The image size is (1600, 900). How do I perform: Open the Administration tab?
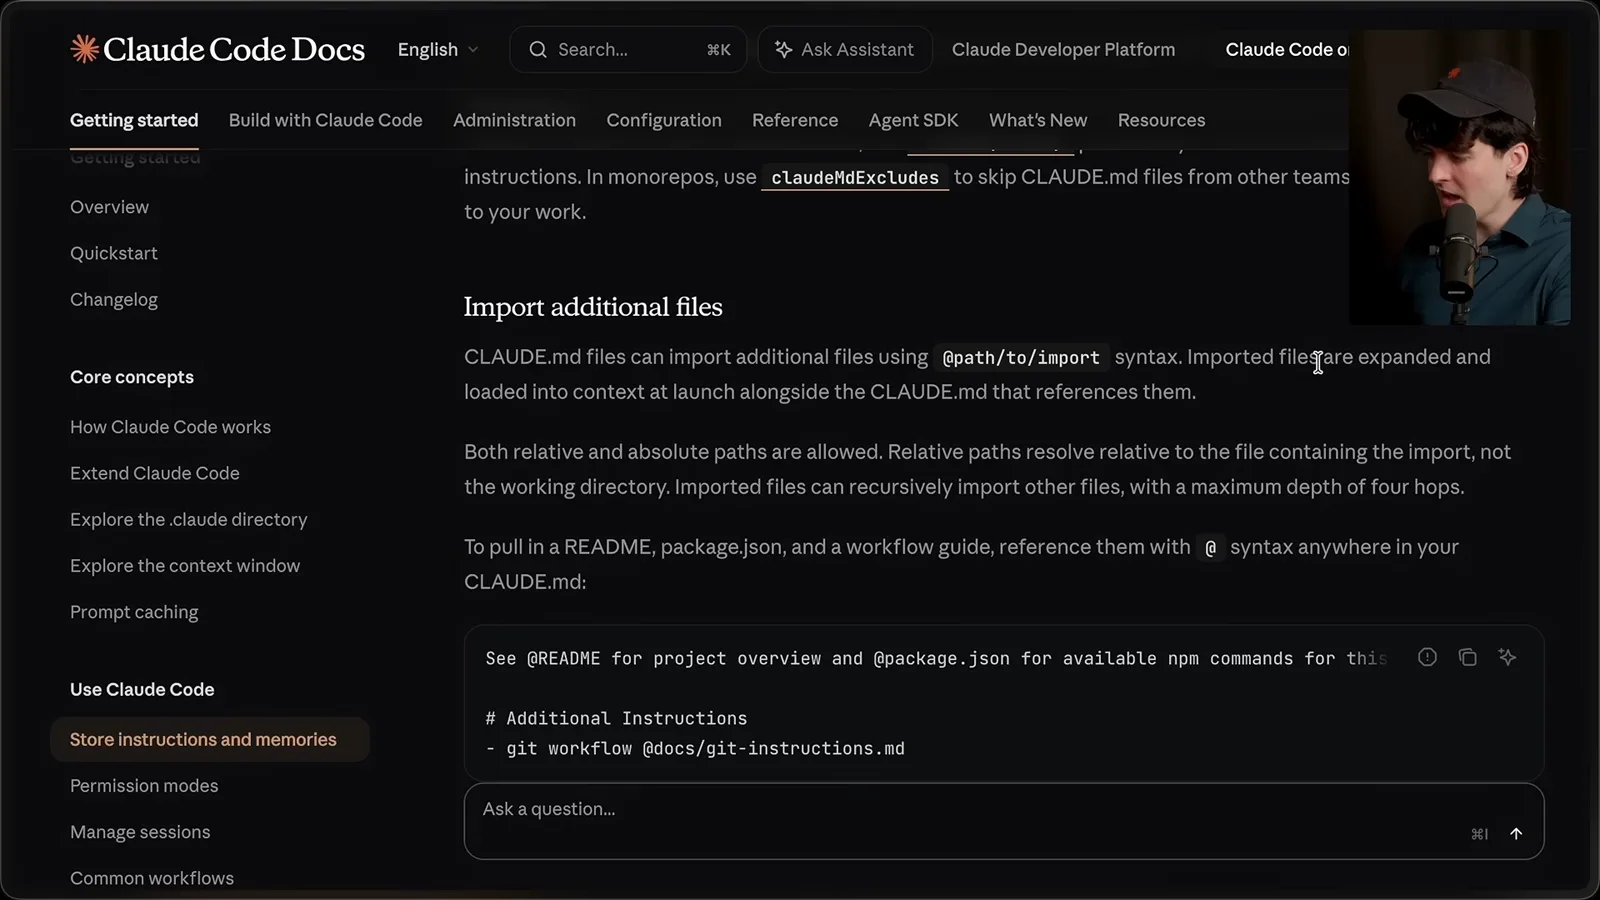(x=514, y=120)
